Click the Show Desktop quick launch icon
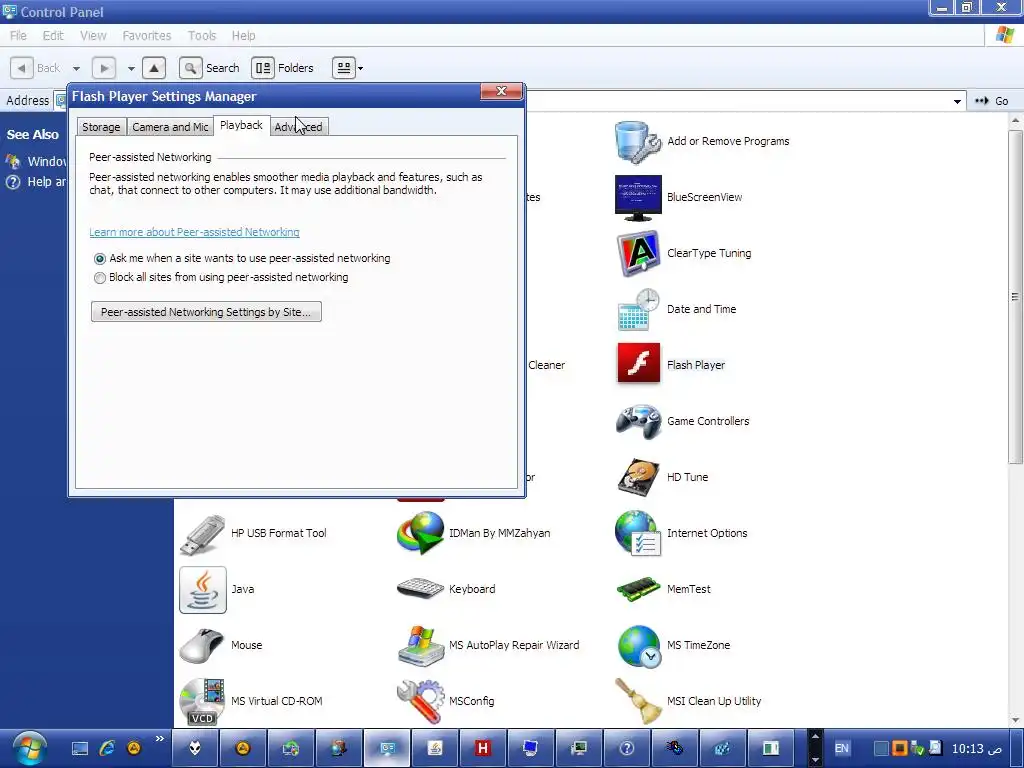1024x768 pixels. (80, 748)
